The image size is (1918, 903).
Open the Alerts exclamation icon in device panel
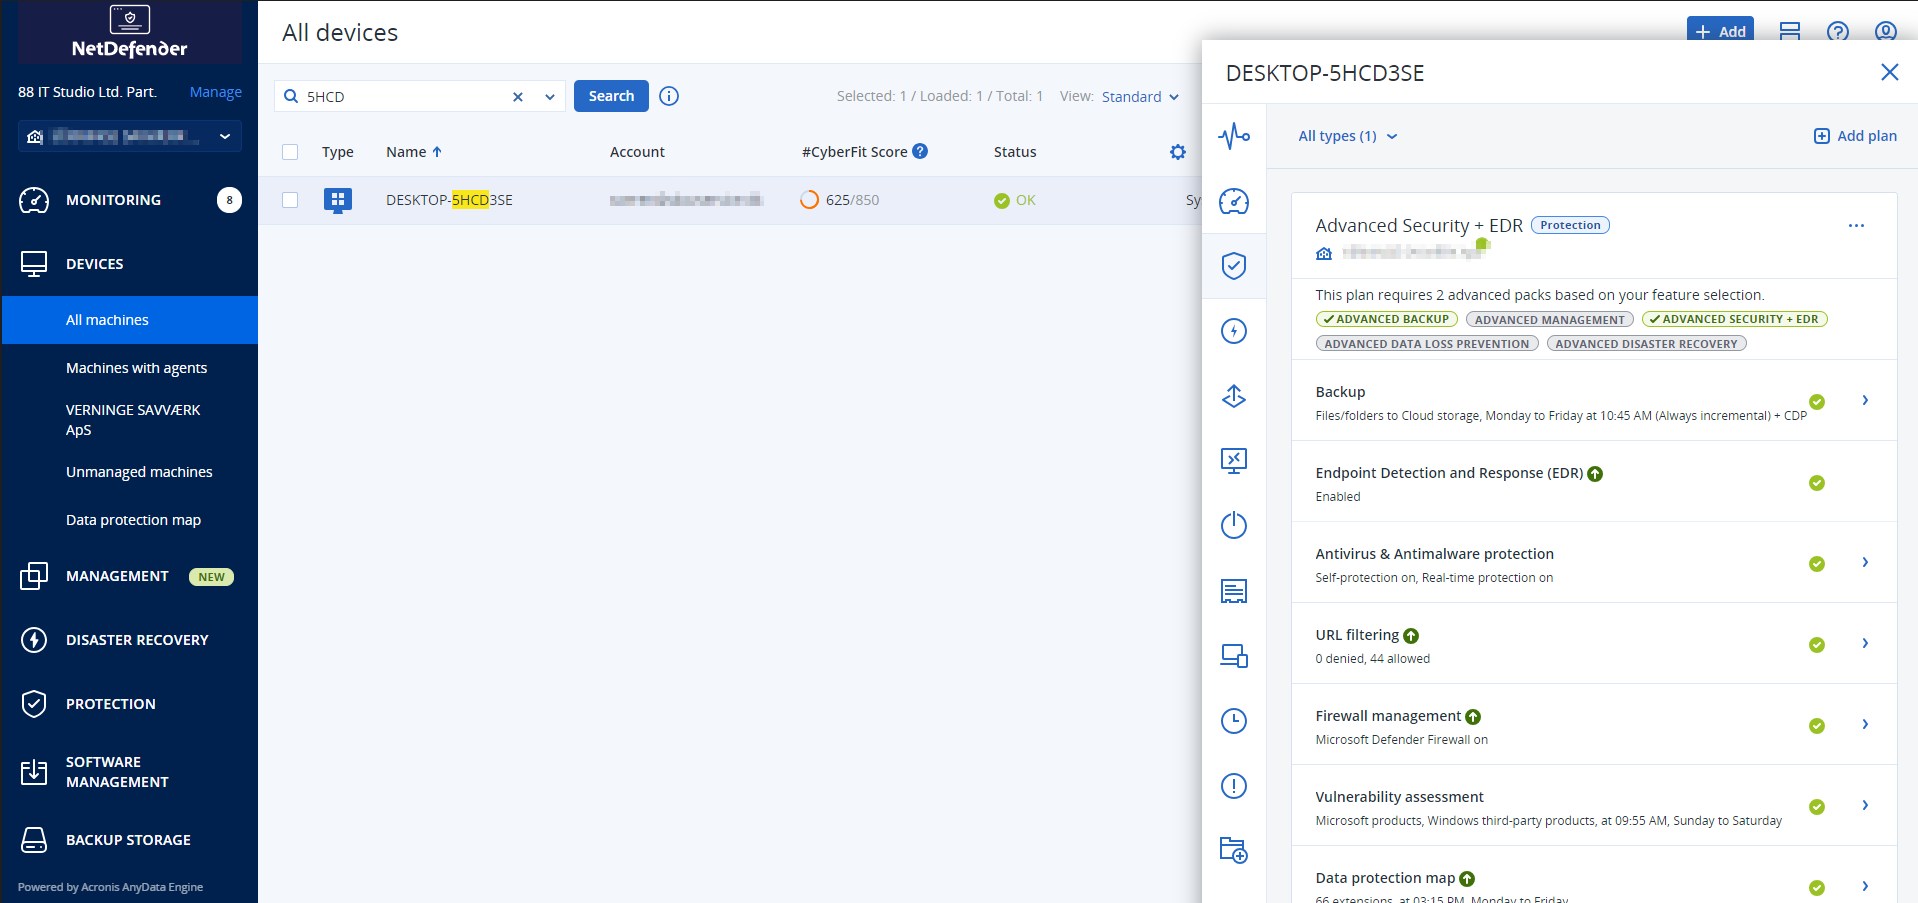[x=1234, y=786]
